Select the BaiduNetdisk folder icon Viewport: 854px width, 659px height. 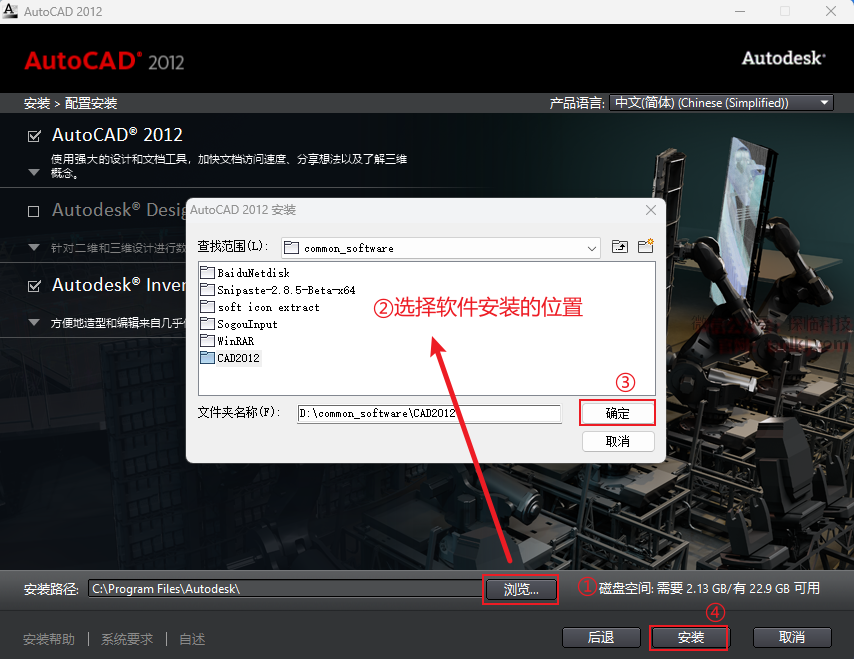(x=207, y=272)
